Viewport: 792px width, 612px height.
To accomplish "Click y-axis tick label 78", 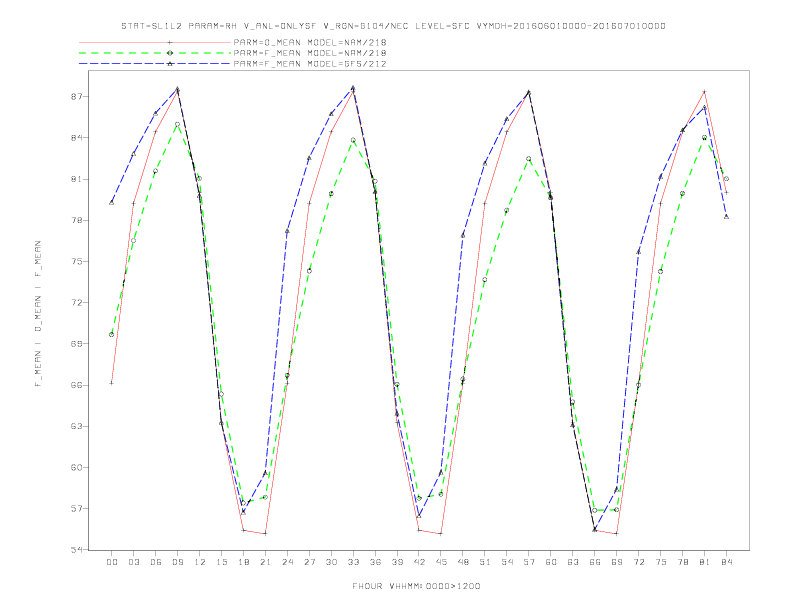I will (77, 220).
